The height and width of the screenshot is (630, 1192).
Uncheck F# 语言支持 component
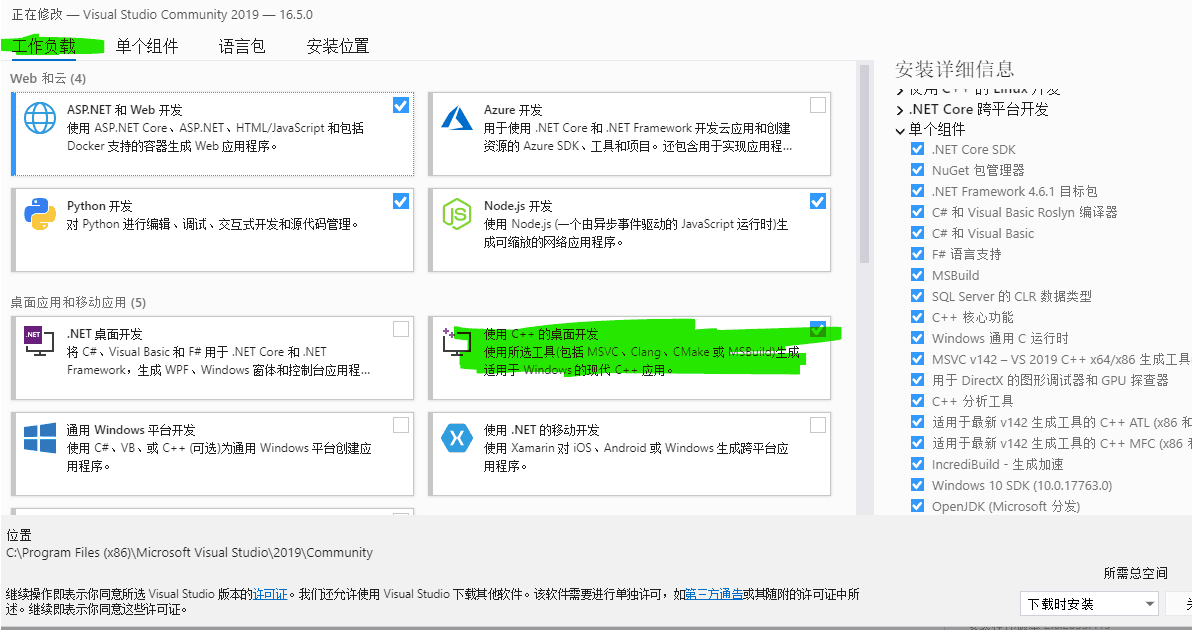point(918,254)
